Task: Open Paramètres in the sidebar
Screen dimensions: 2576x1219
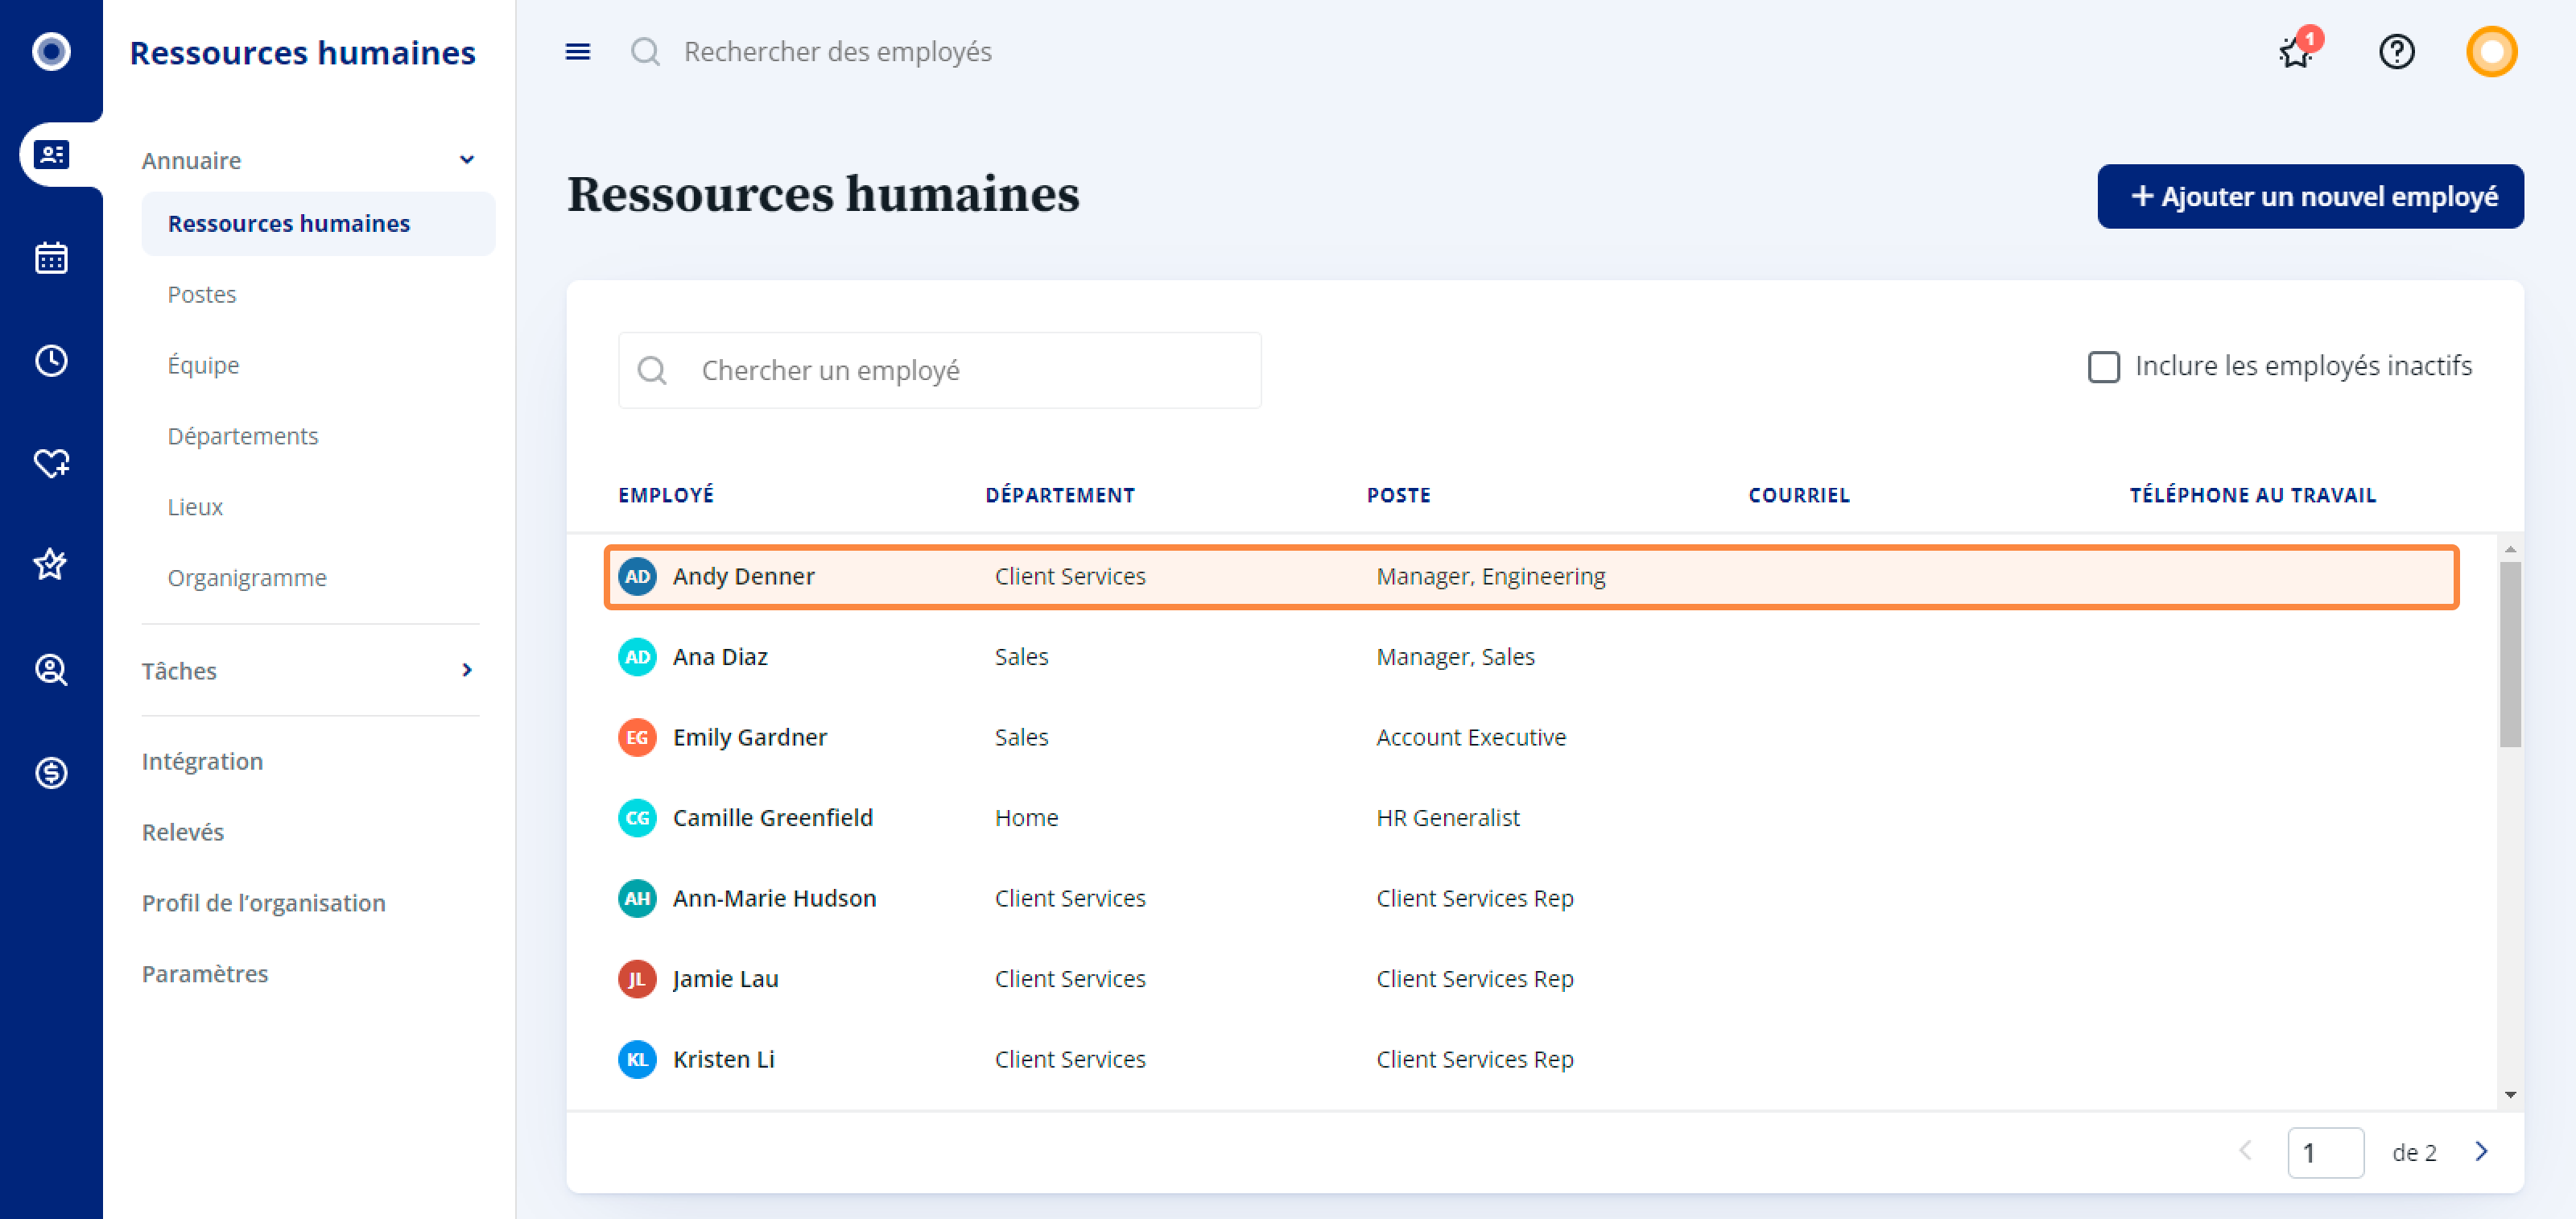Action: (x=205, y=974)
